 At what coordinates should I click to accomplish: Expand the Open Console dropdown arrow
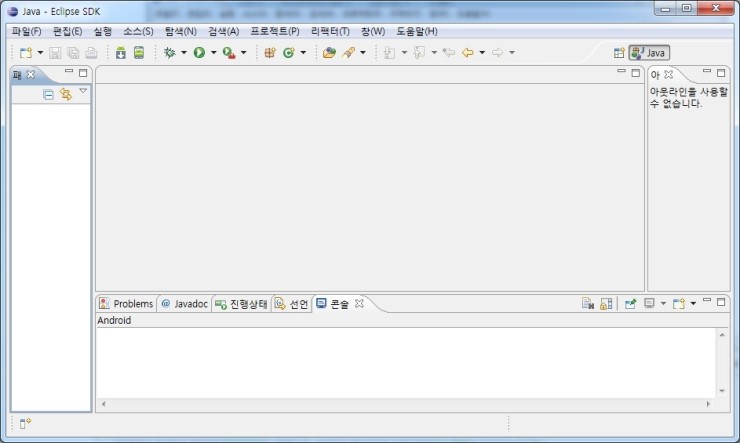click(693, 303)
